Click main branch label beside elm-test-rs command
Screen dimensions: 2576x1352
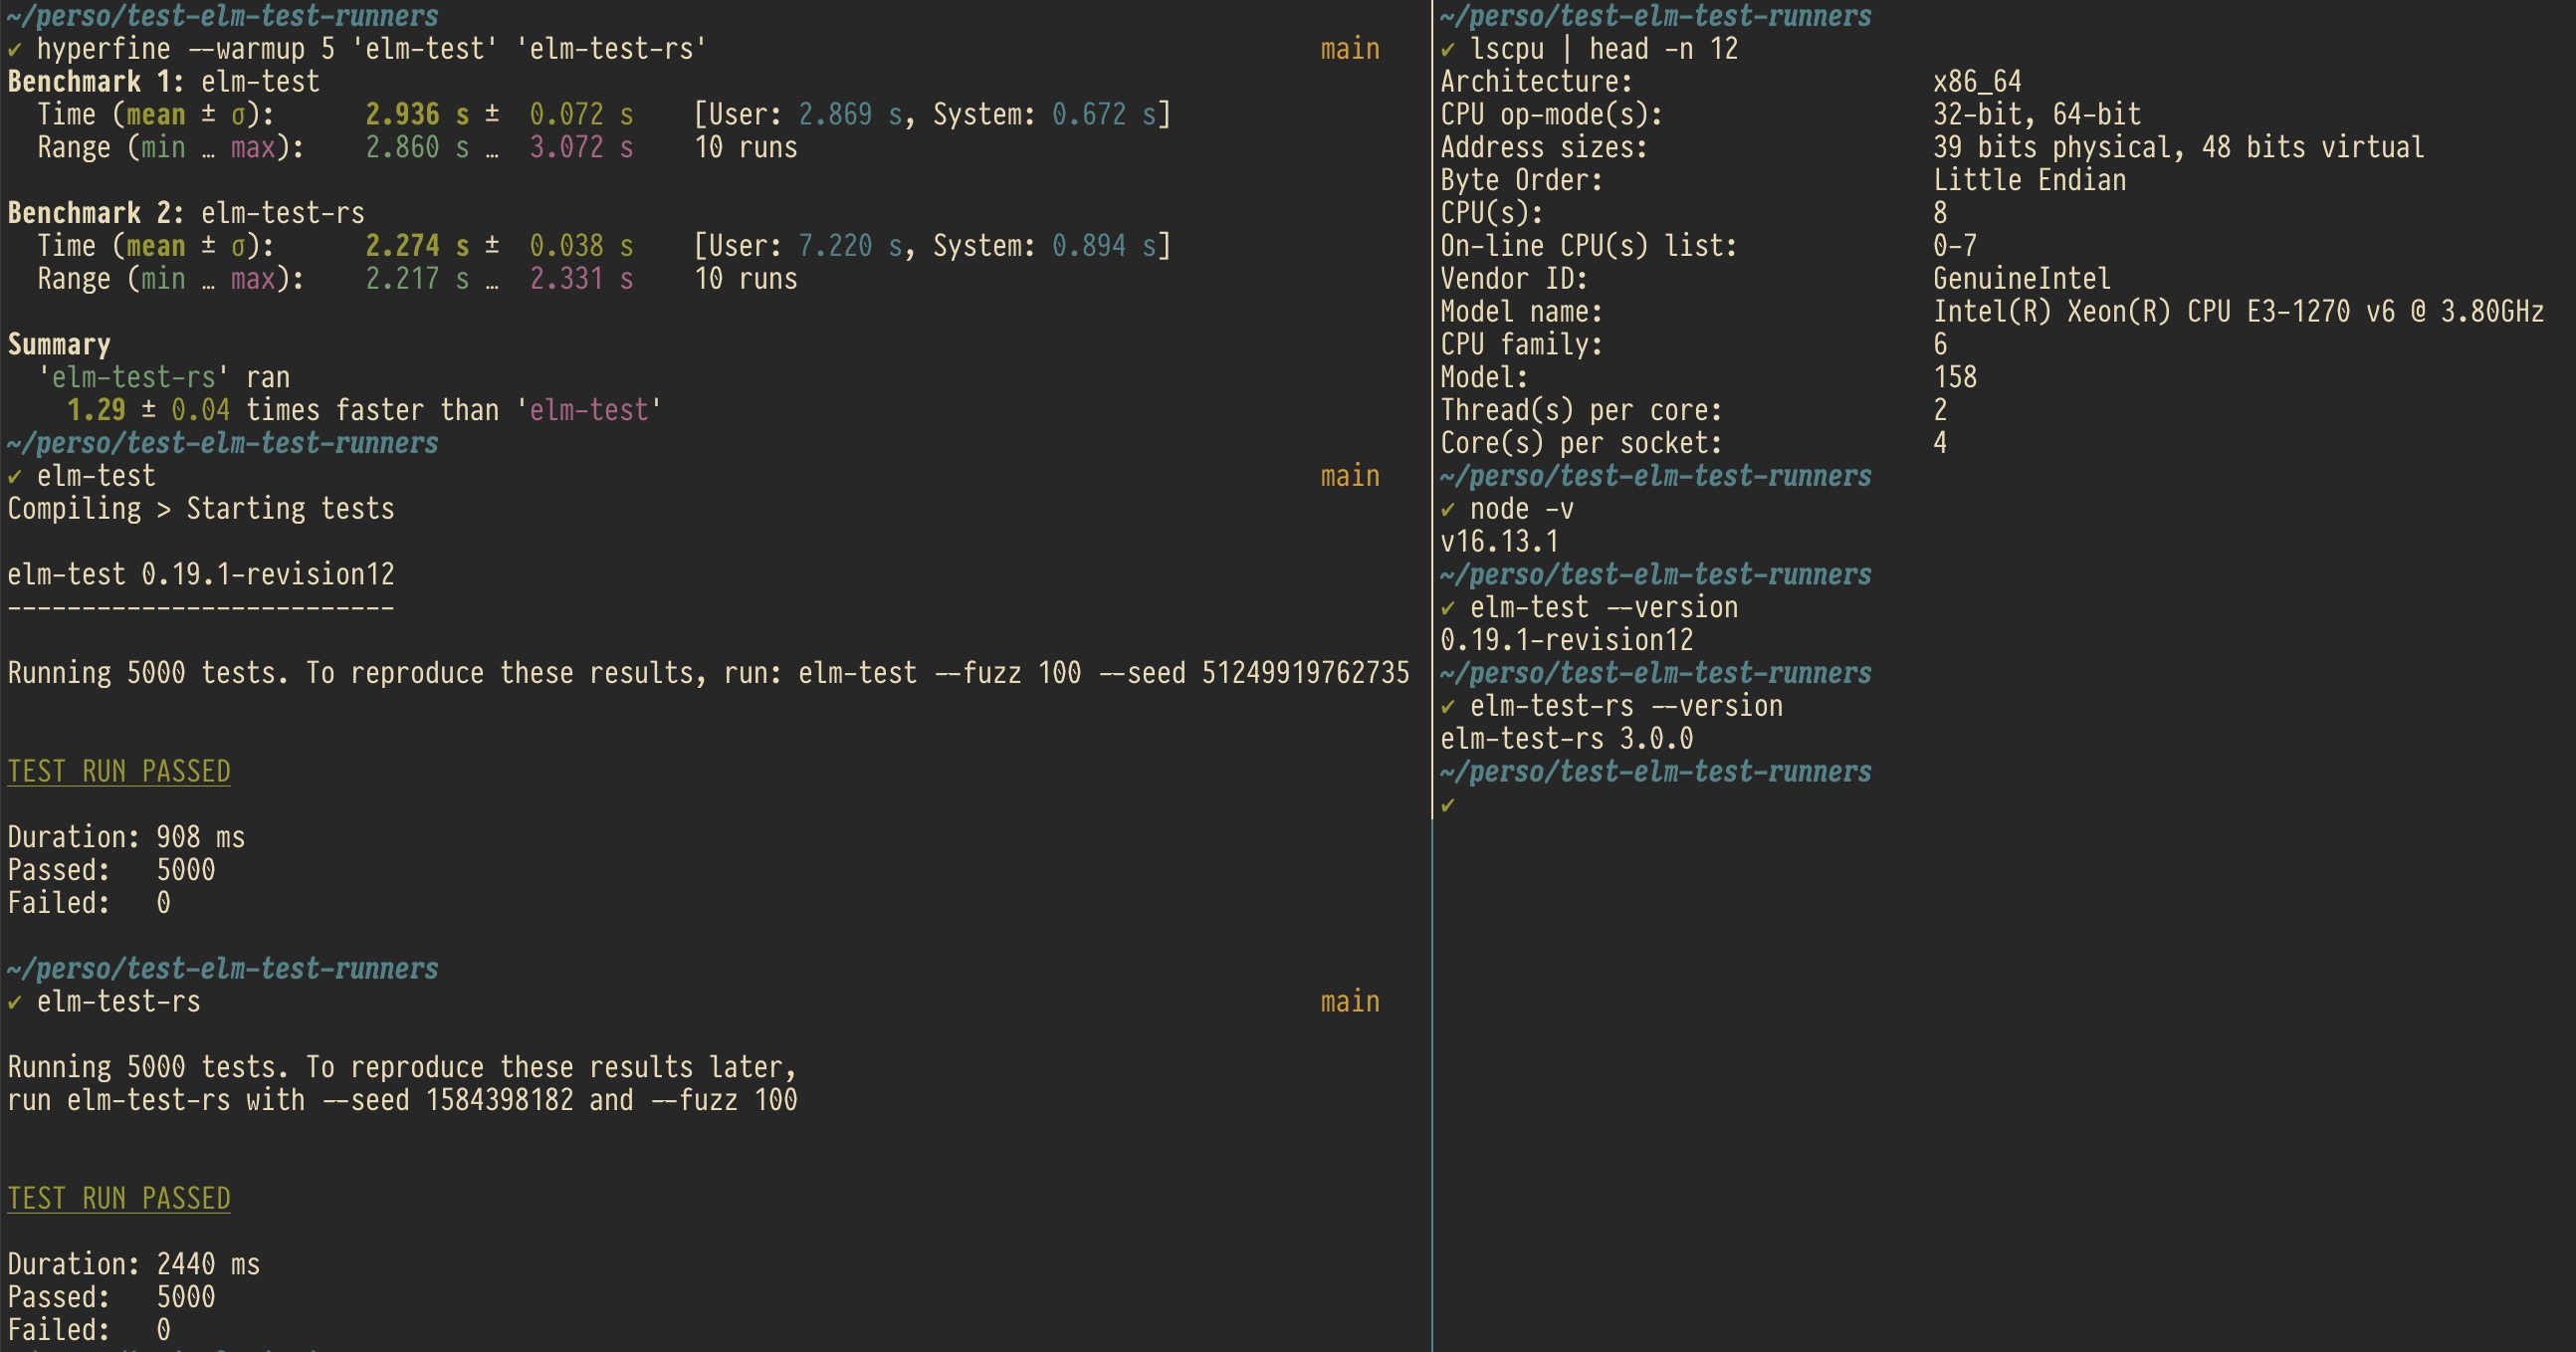pos(1349,1002)
